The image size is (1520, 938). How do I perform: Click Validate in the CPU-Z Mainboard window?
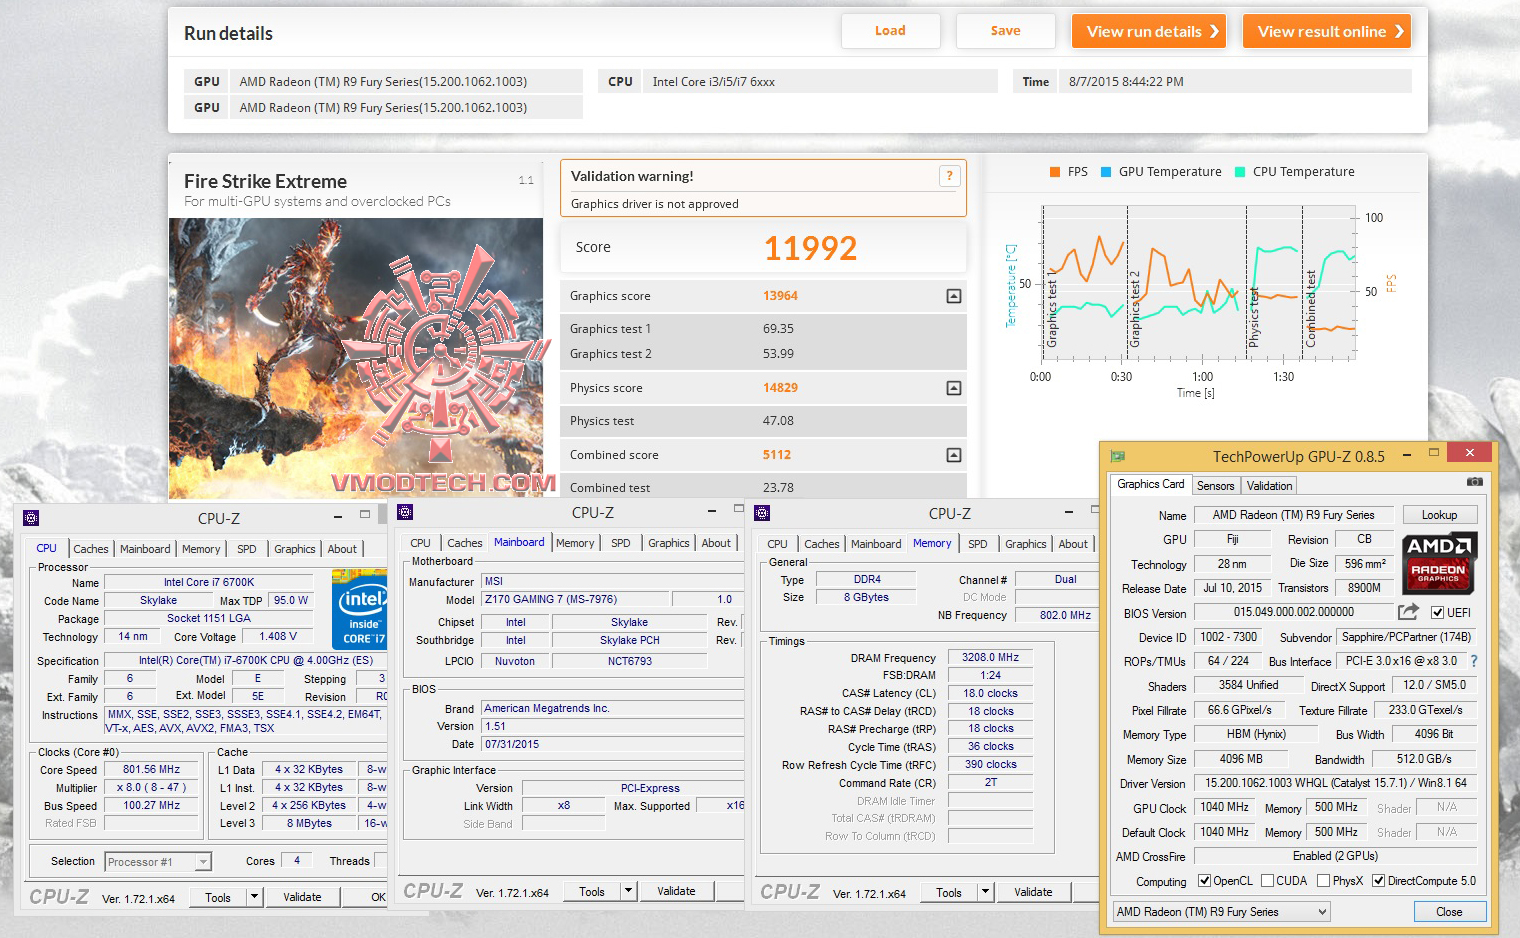676,891
